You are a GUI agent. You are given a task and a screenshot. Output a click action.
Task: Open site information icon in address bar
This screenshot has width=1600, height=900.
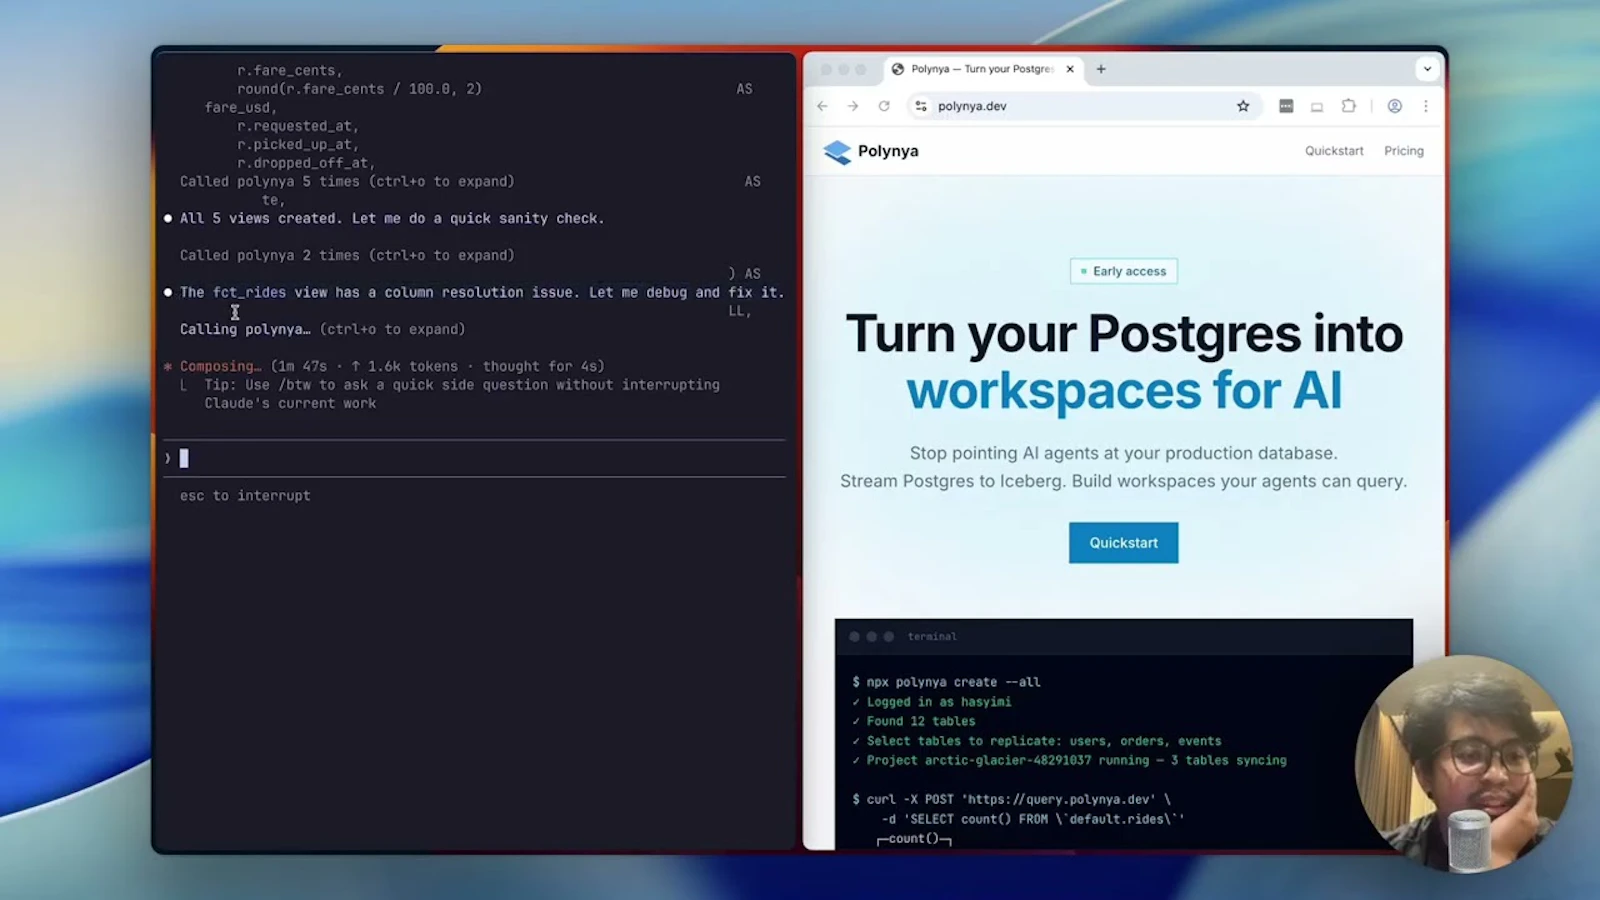(x=921, y=106)
